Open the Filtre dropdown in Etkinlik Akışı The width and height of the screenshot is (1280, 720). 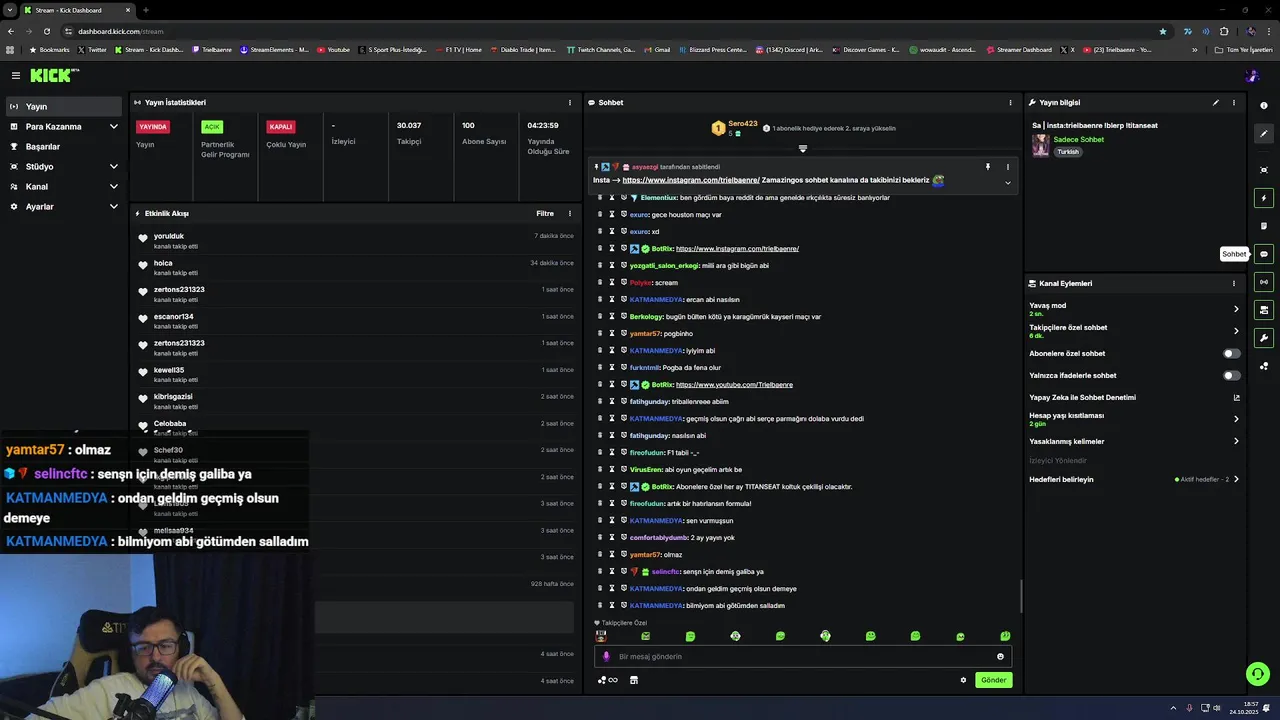click(x=545, y=213)
